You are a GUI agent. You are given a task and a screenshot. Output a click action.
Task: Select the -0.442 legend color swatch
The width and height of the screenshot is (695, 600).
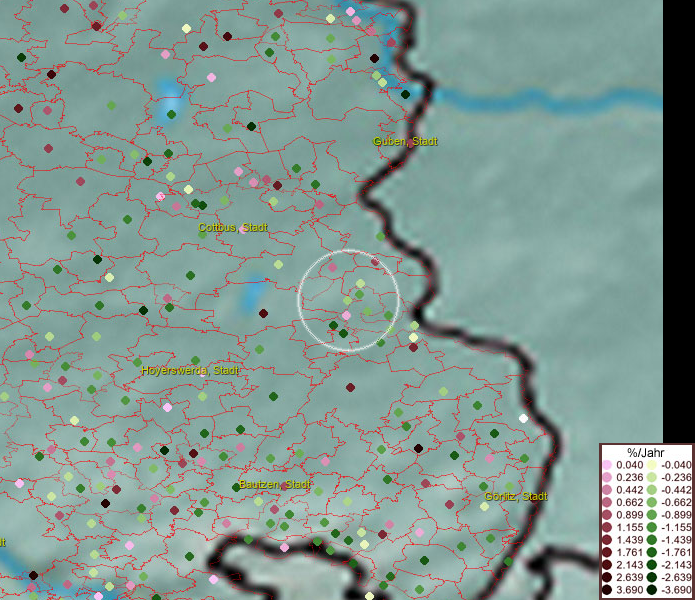(x=652, y=490)
